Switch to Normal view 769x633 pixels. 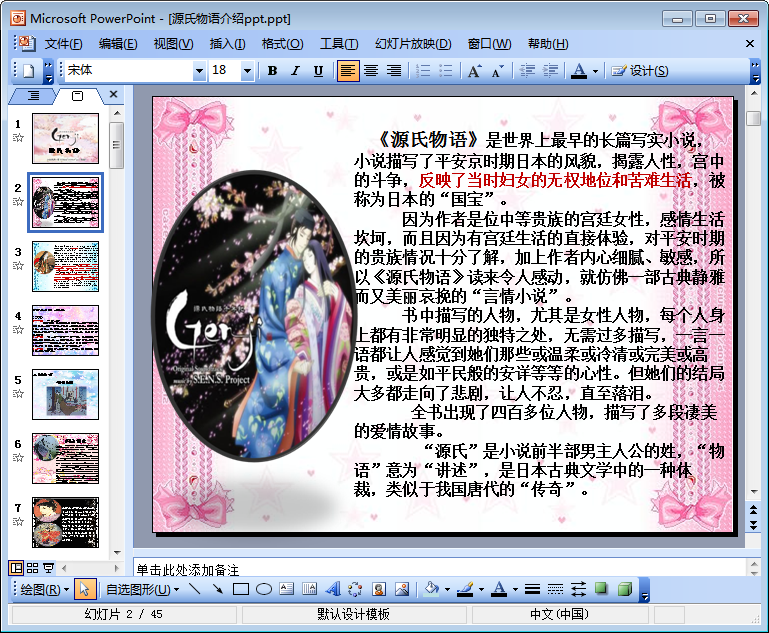click(x=16, y=568)
